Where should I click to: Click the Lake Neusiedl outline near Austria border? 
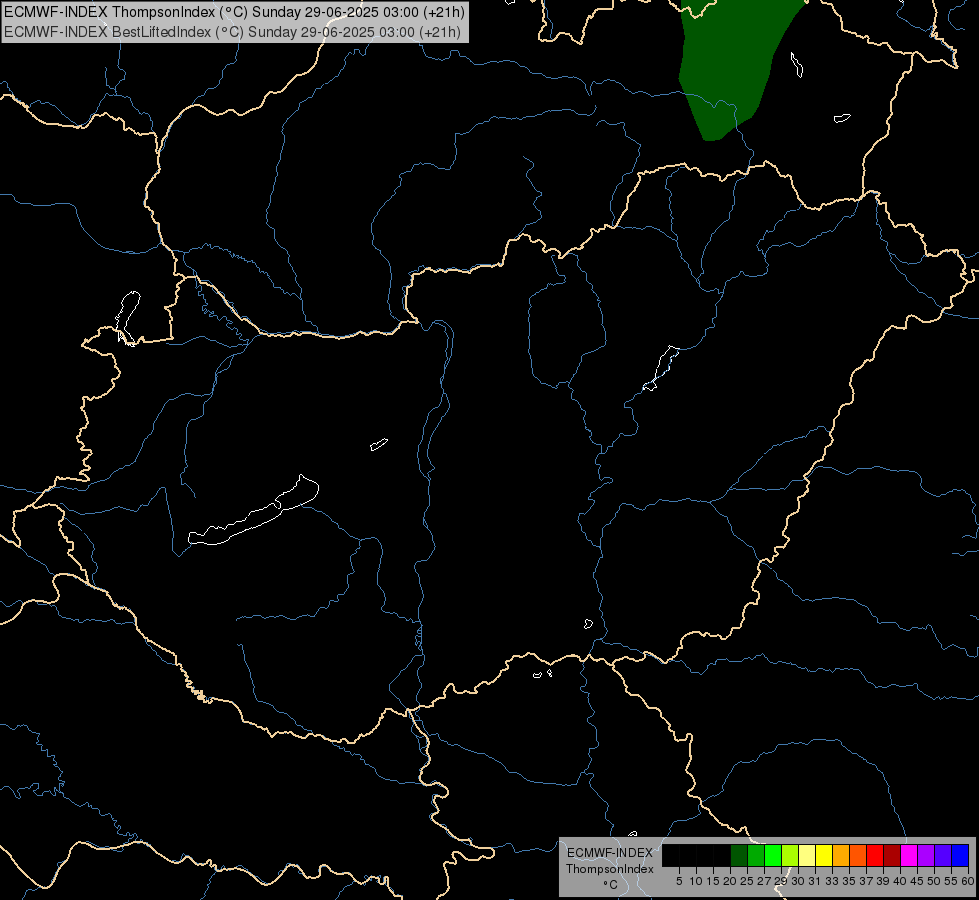click(127, 317)
